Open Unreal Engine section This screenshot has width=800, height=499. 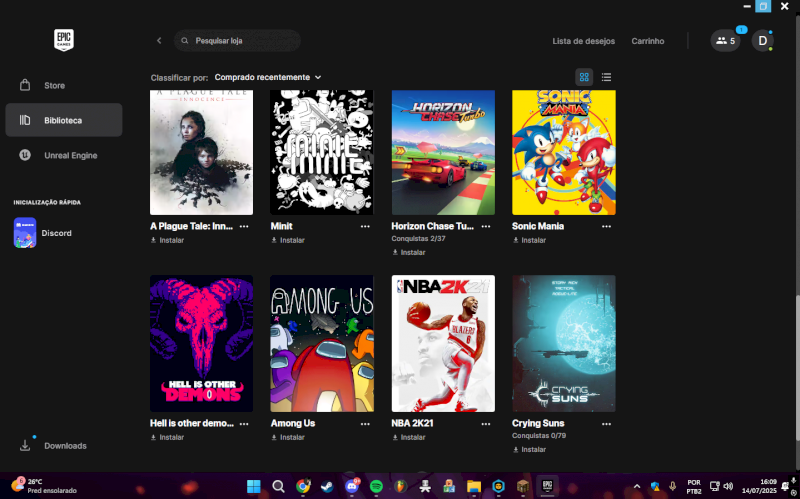pos(64,155)
